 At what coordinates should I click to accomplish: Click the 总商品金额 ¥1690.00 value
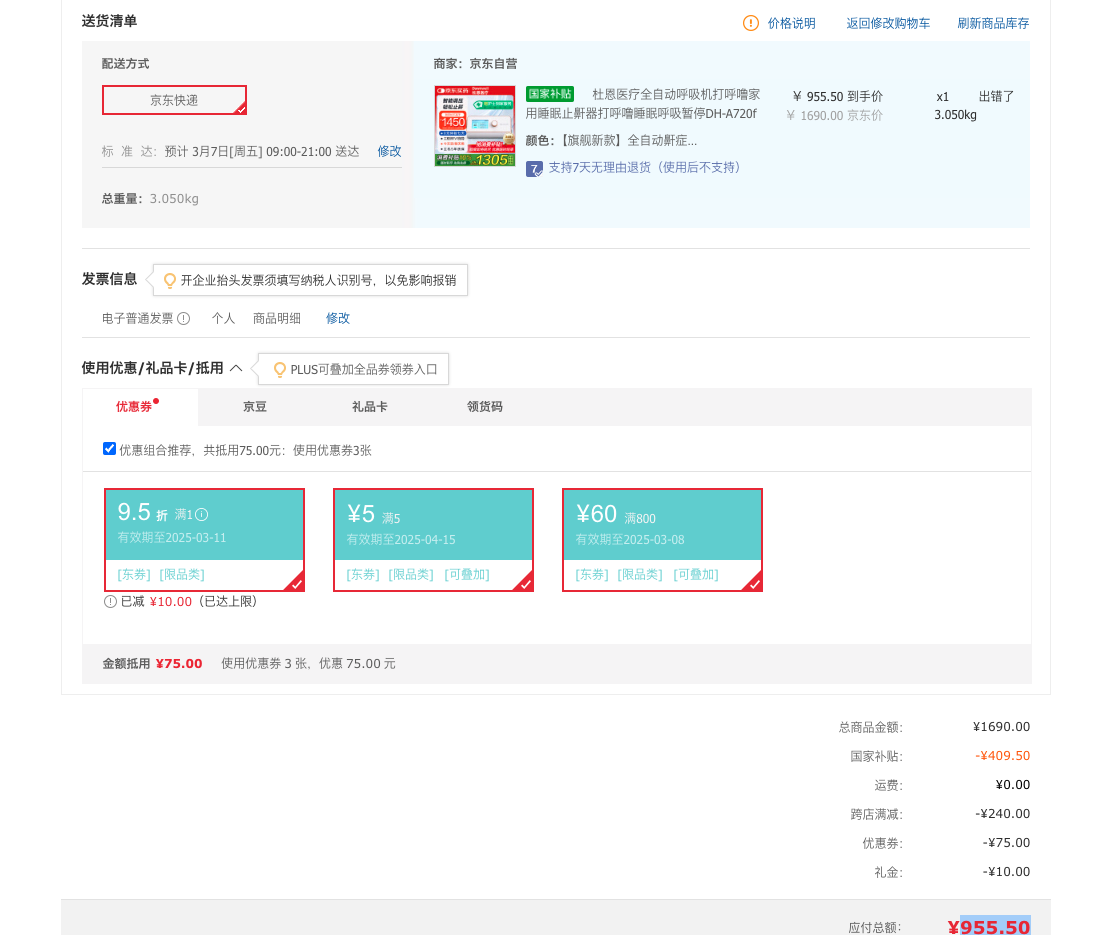point(1001,727)
